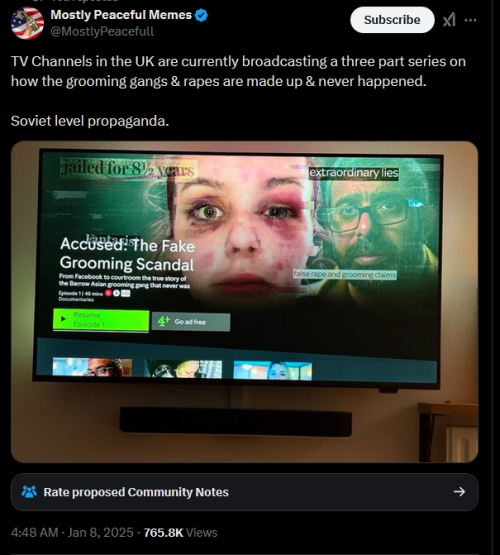
Task: Click the 765.8K Views count
Action: pyautogui.click(x=180, y=532)
